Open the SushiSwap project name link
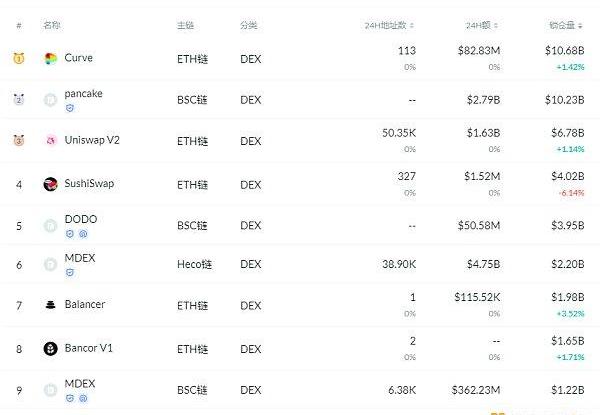Viewport: 600px width, 415px height. [x=91, y=184]
